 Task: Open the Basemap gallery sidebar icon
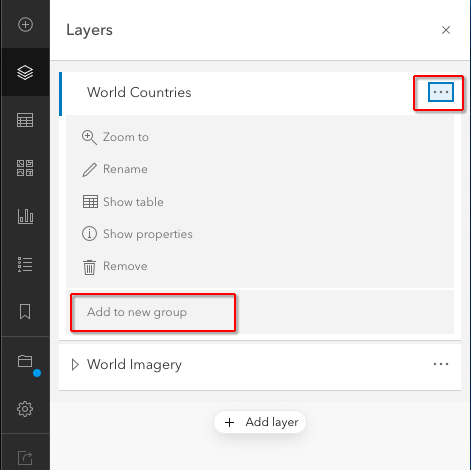pyautogui.click(x=25, y=168)
